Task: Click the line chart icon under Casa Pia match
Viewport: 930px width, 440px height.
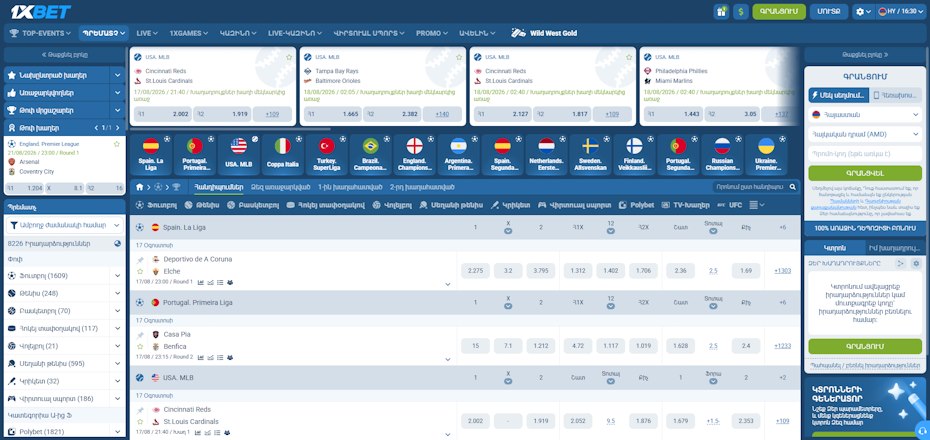Action: (x=210, y=358)
